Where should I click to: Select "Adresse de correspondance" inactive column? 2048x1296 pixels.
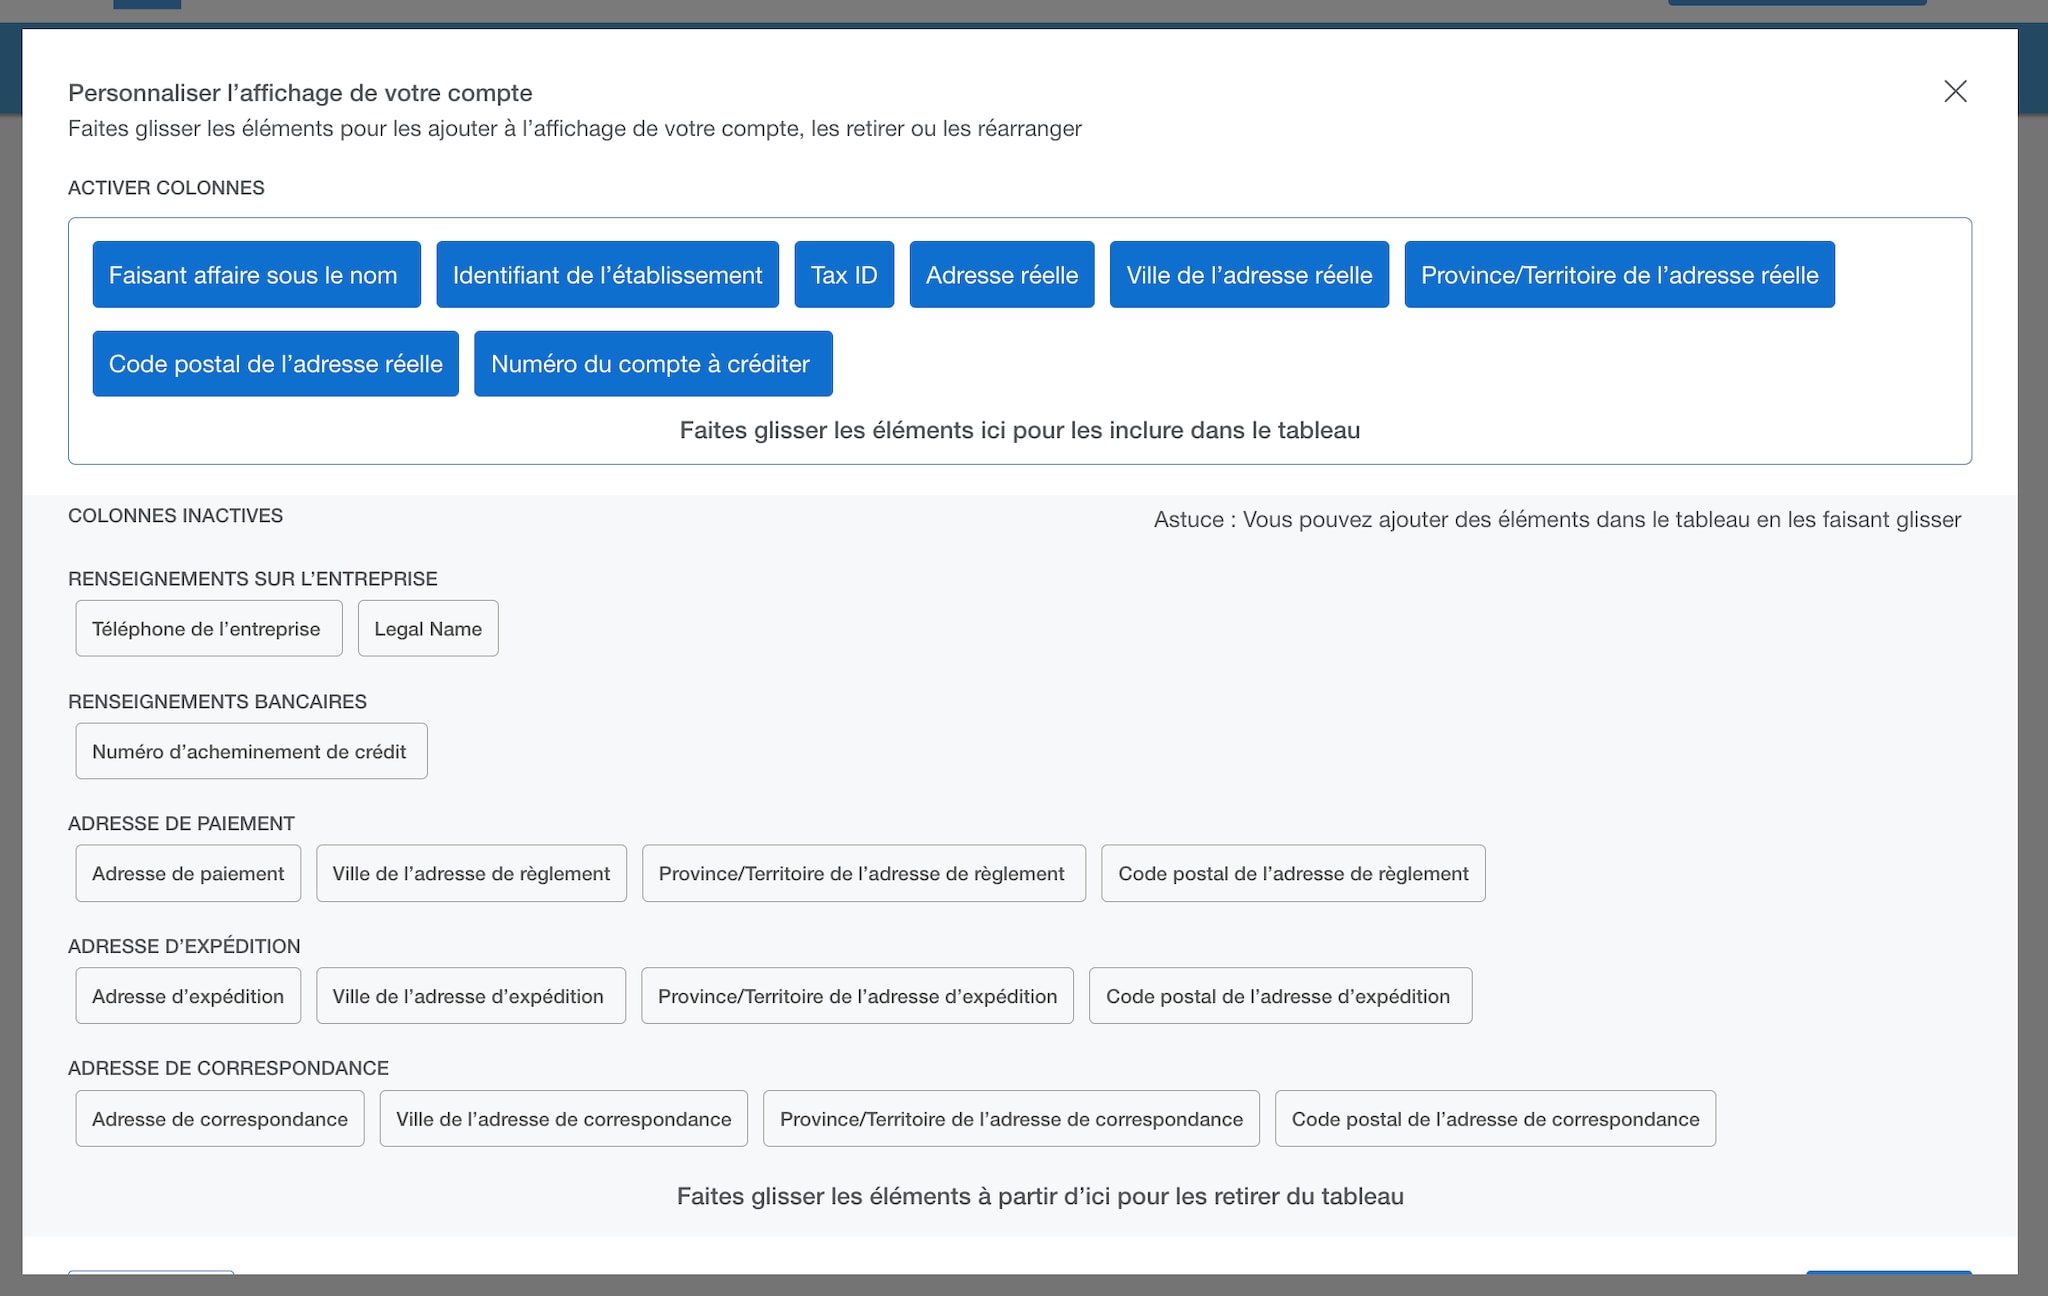click(219, 1118)
